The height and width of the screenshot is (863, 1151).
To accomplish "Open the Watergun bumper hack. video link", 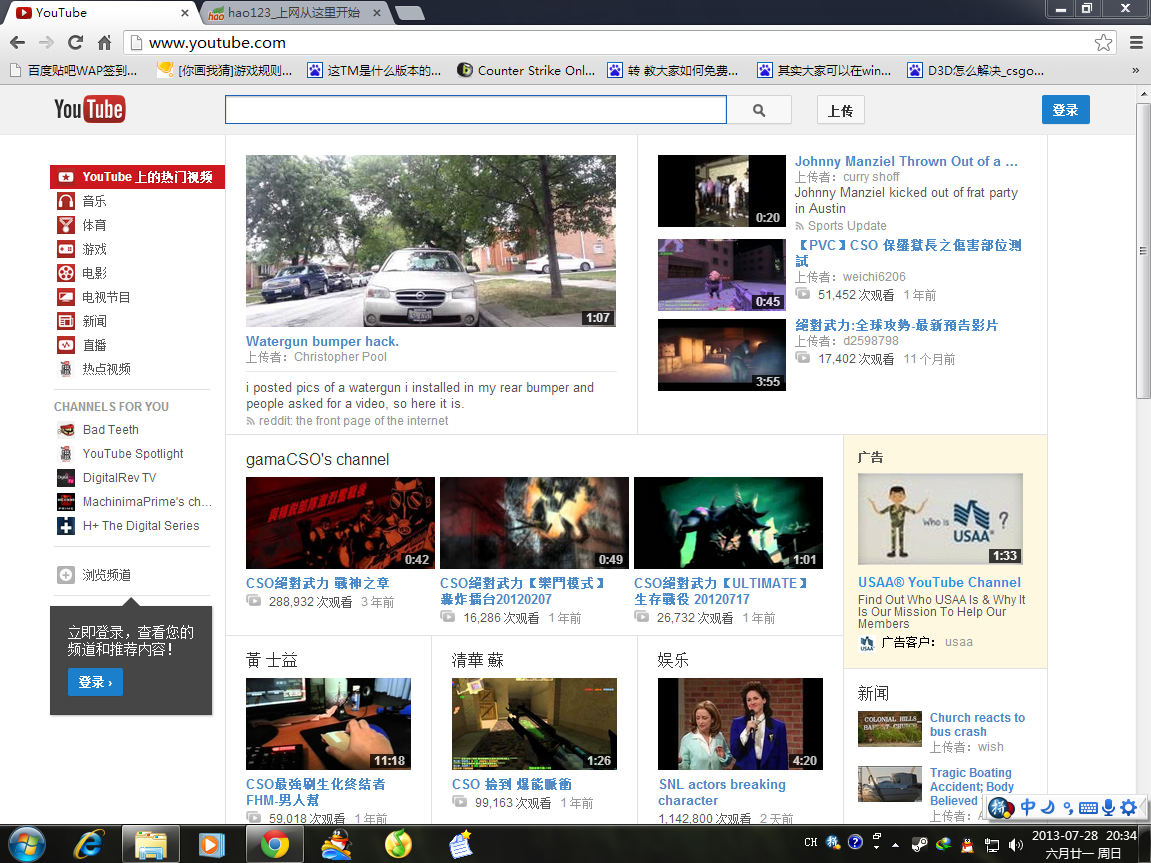I will point(322,341).
